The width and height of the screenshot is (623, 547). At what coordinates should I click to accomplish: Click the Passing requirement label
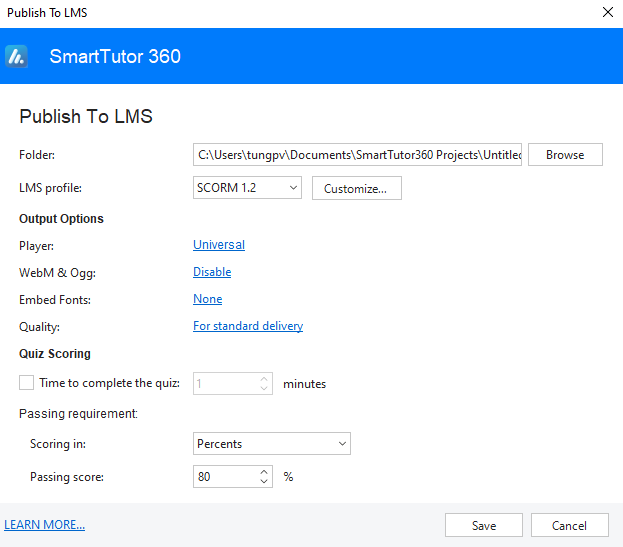[x=78, y=414]
